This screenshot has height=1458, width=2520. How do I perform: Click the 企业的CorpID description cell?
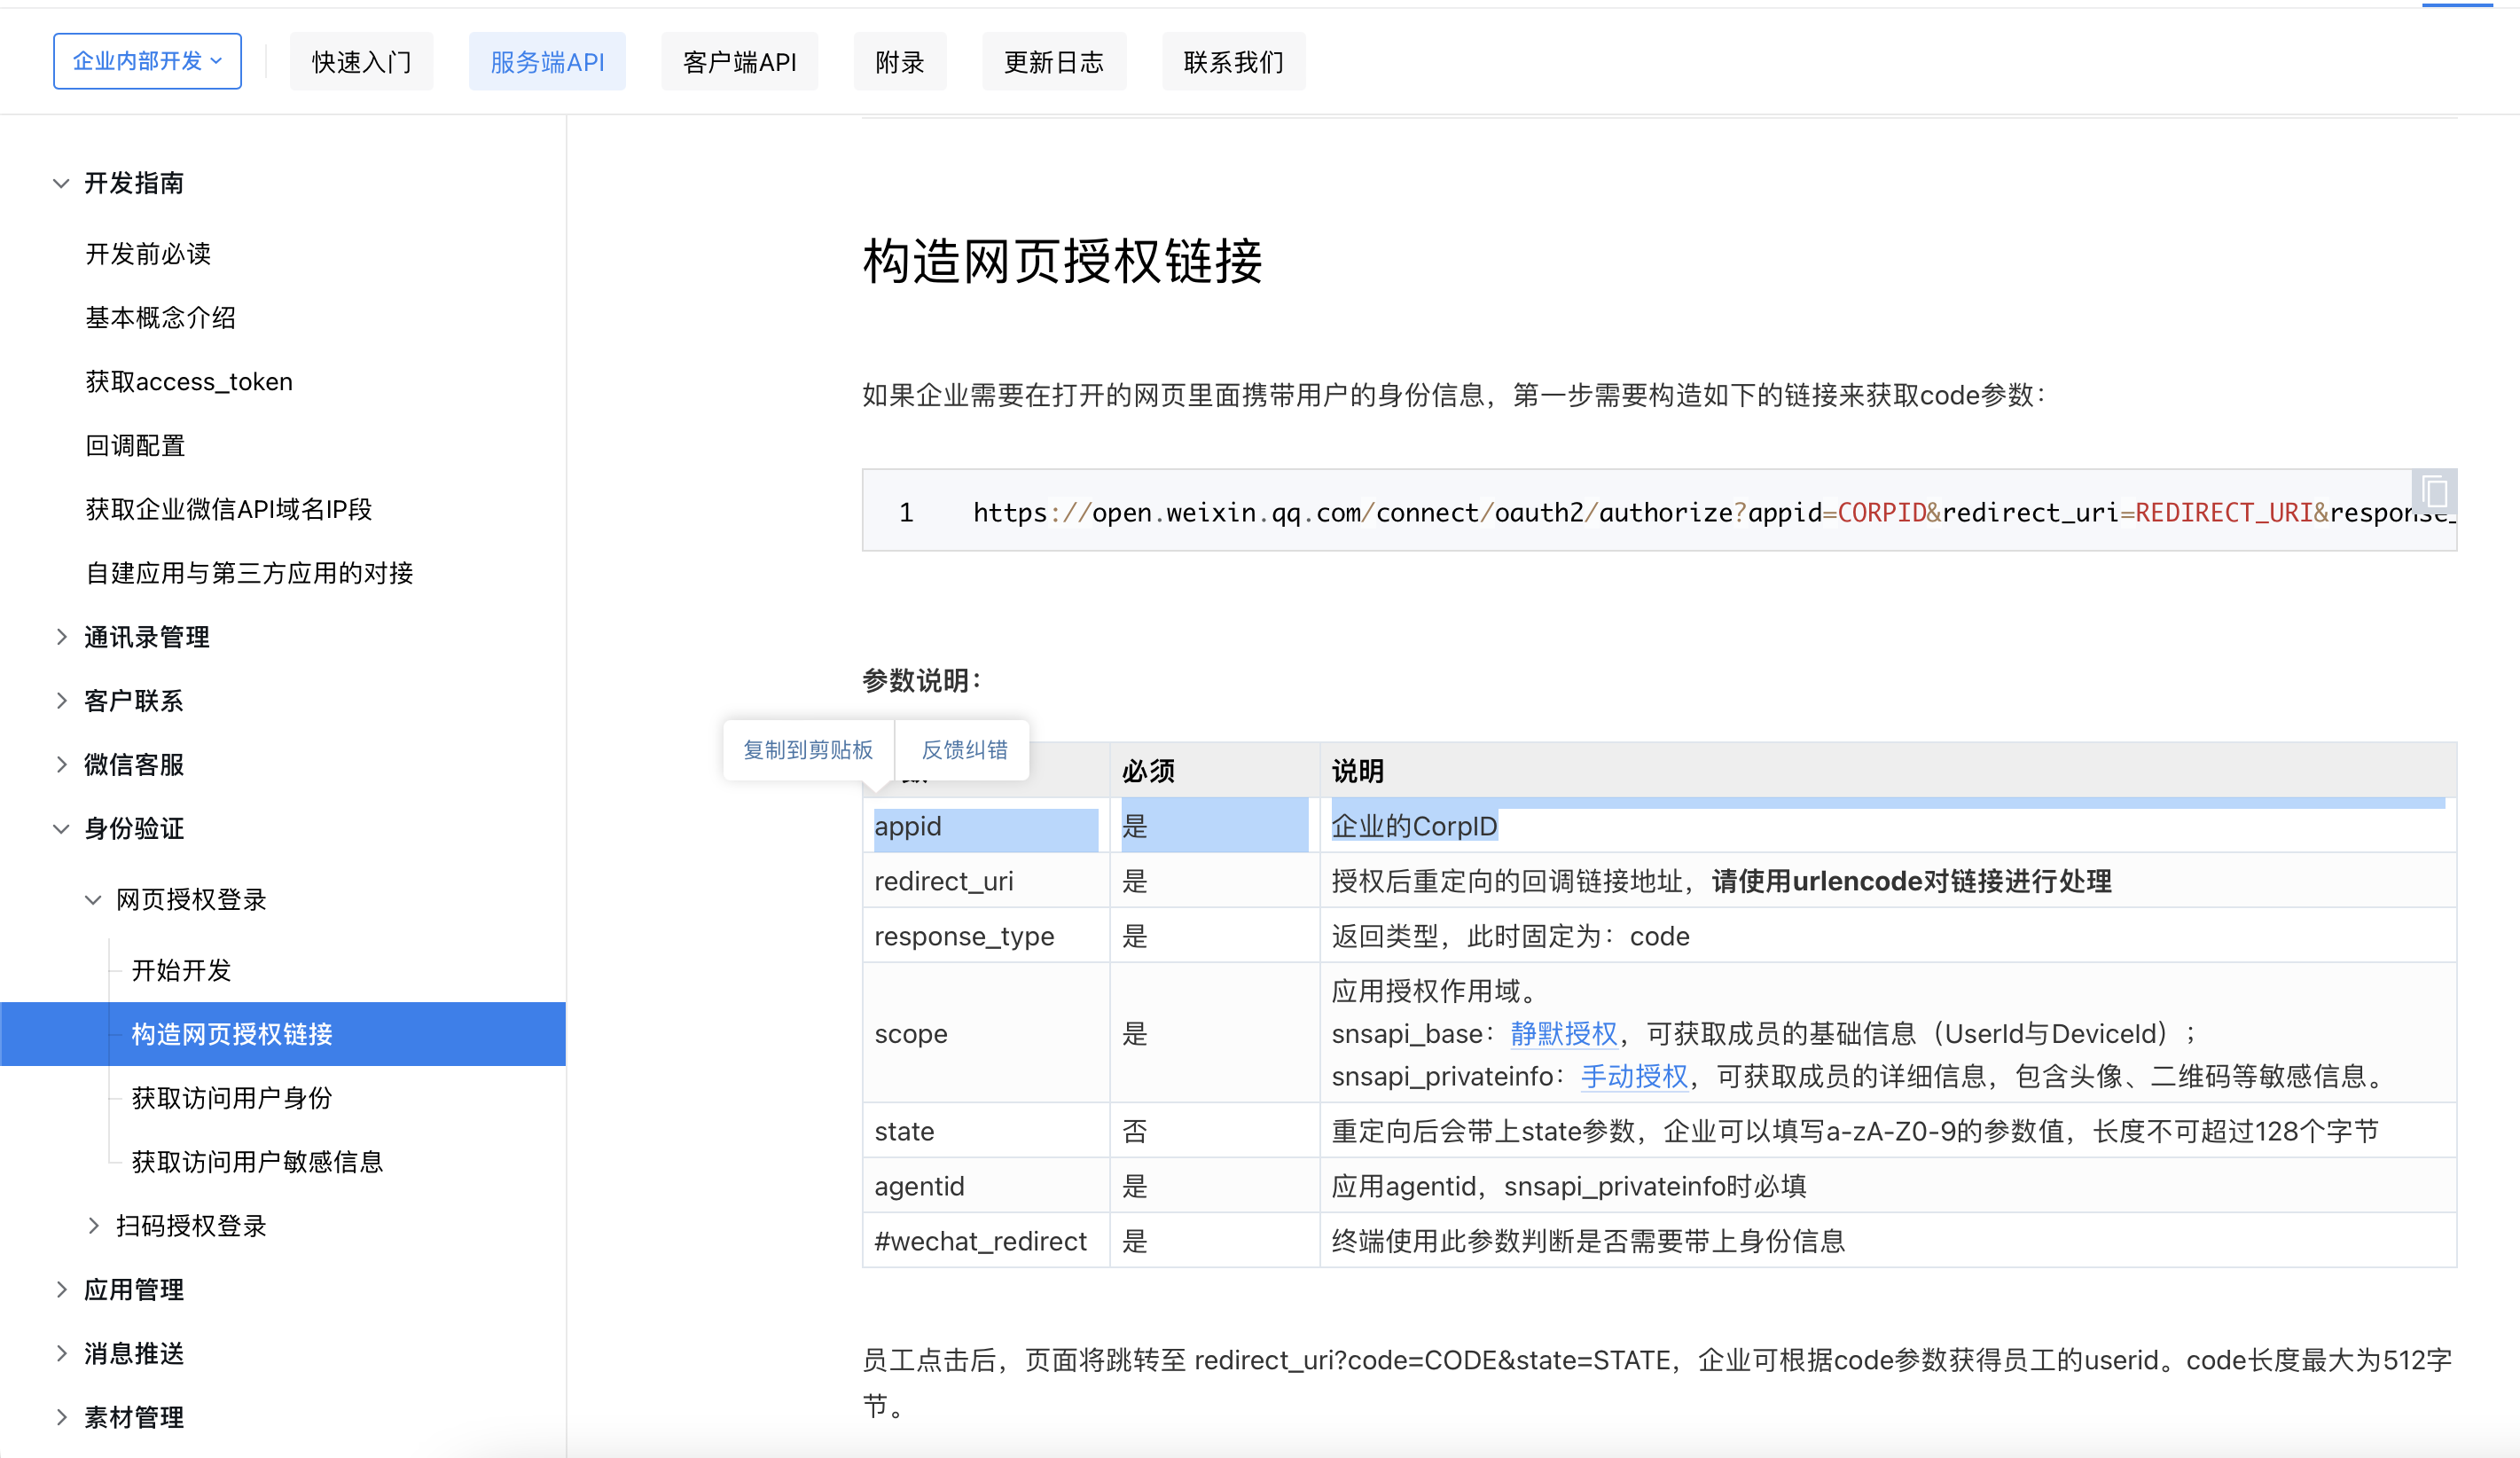1888,826
